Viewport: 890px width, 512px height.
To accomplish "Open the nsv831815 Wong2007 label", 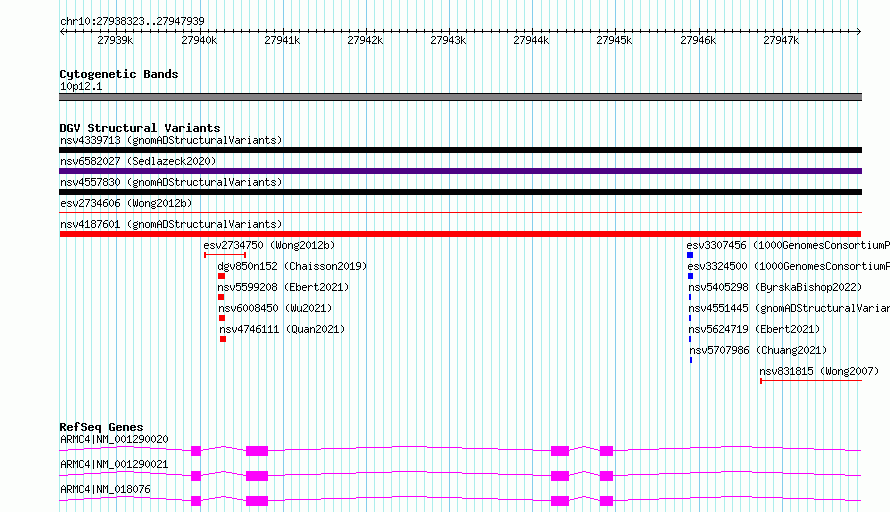I will 819,371.
